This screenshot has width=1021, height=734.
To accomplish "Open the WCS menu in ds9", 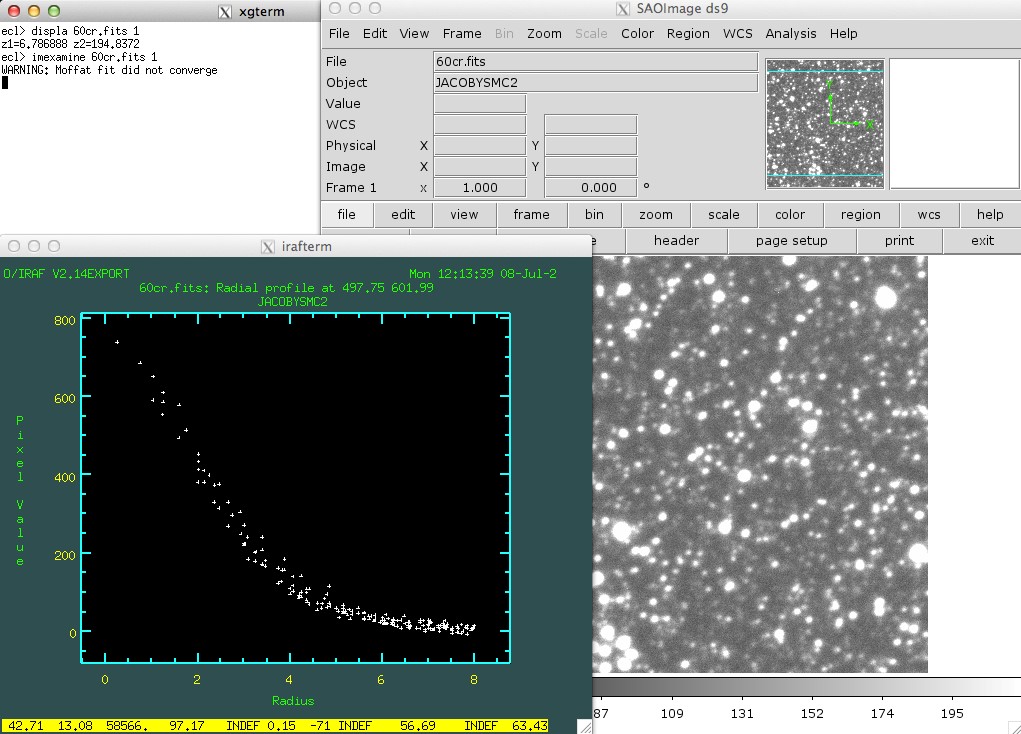I will (x=737, y=34).
